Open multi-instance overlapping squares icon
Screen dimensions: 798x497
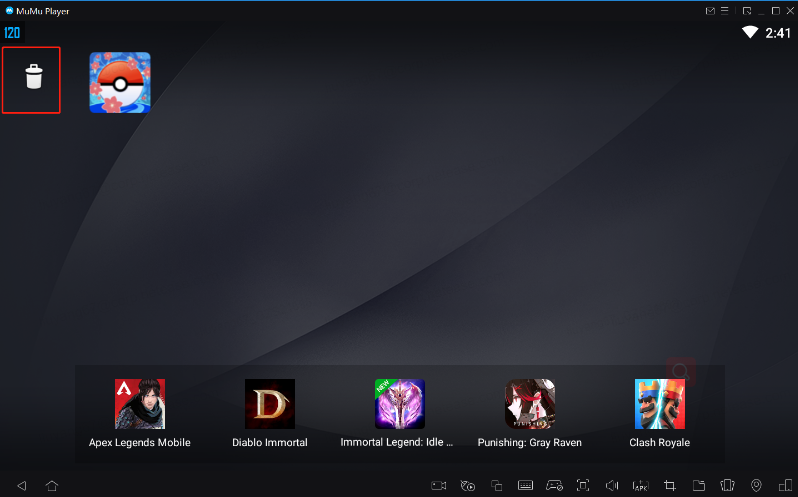(497, 485)
